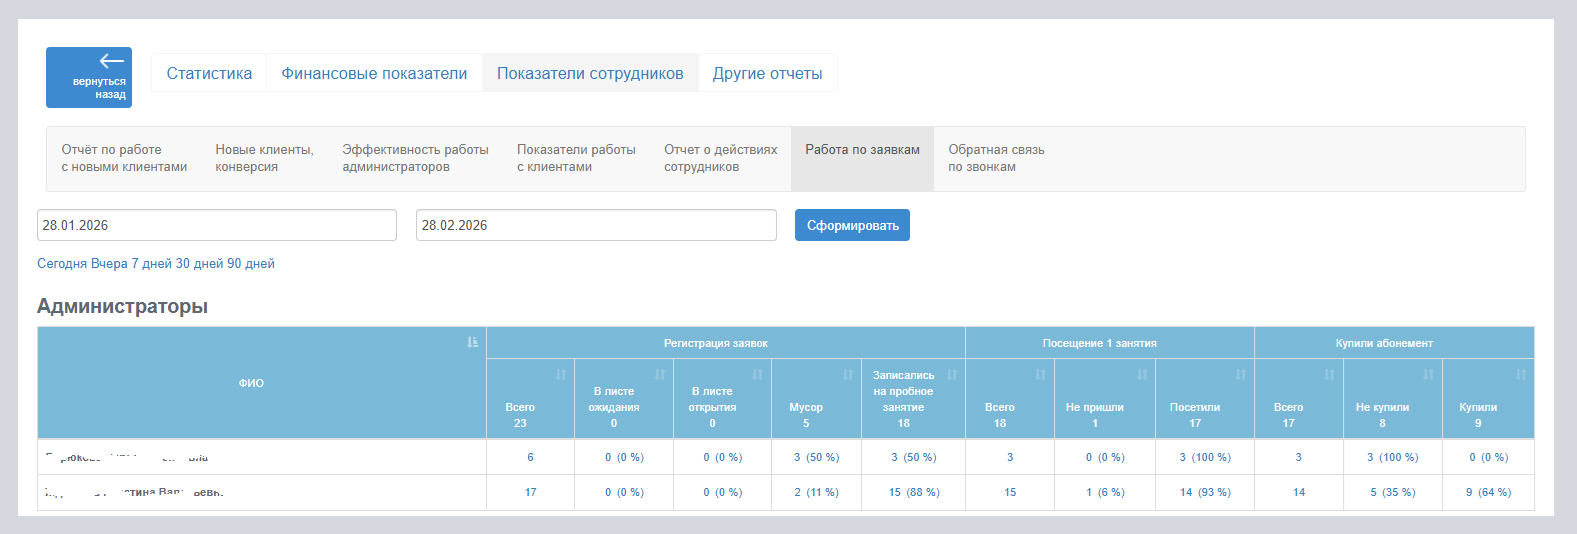The width and height of the screenshot is (1577, 534).
Task: Open the Статистика tab
Action: [209, 73]
